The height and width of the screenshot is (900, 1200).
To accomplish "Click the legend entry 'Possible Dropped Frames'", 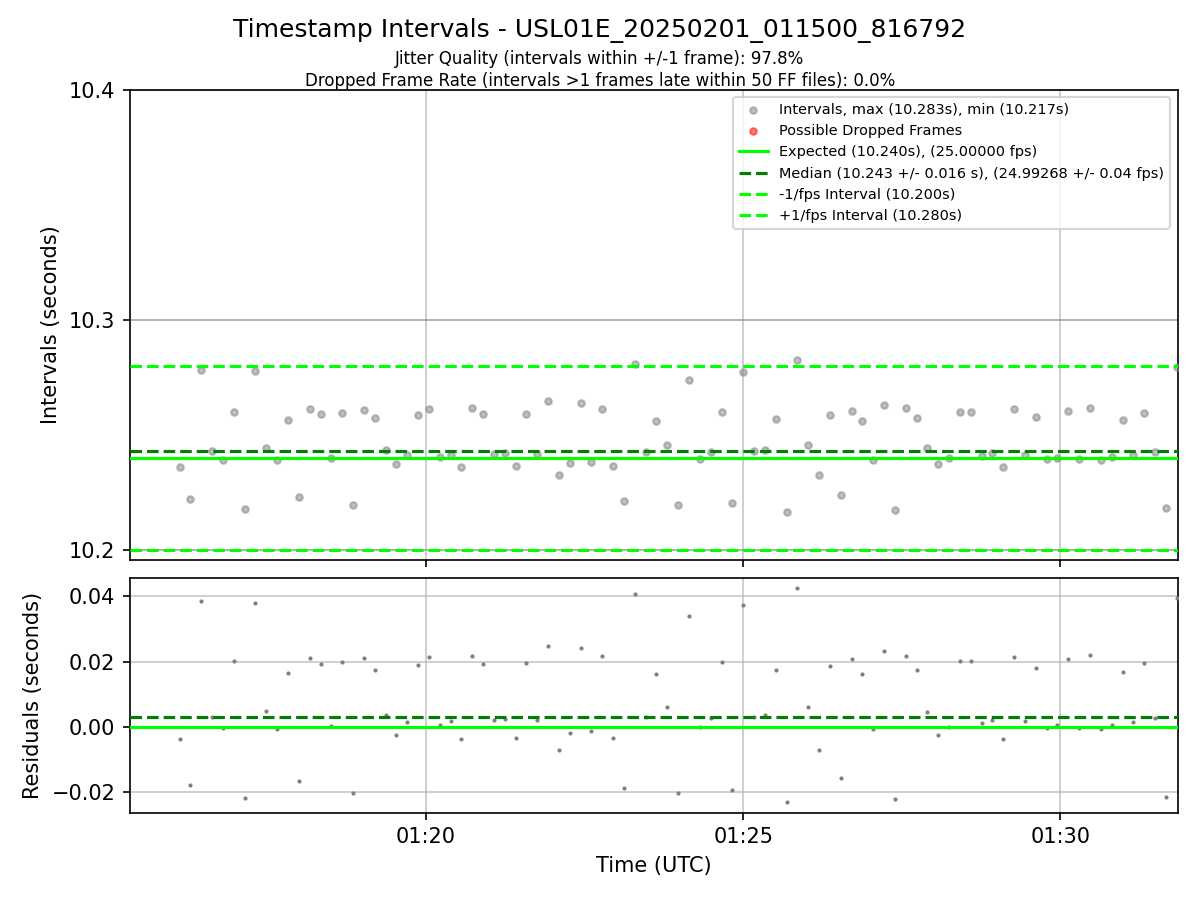I will tap(870, 130).
